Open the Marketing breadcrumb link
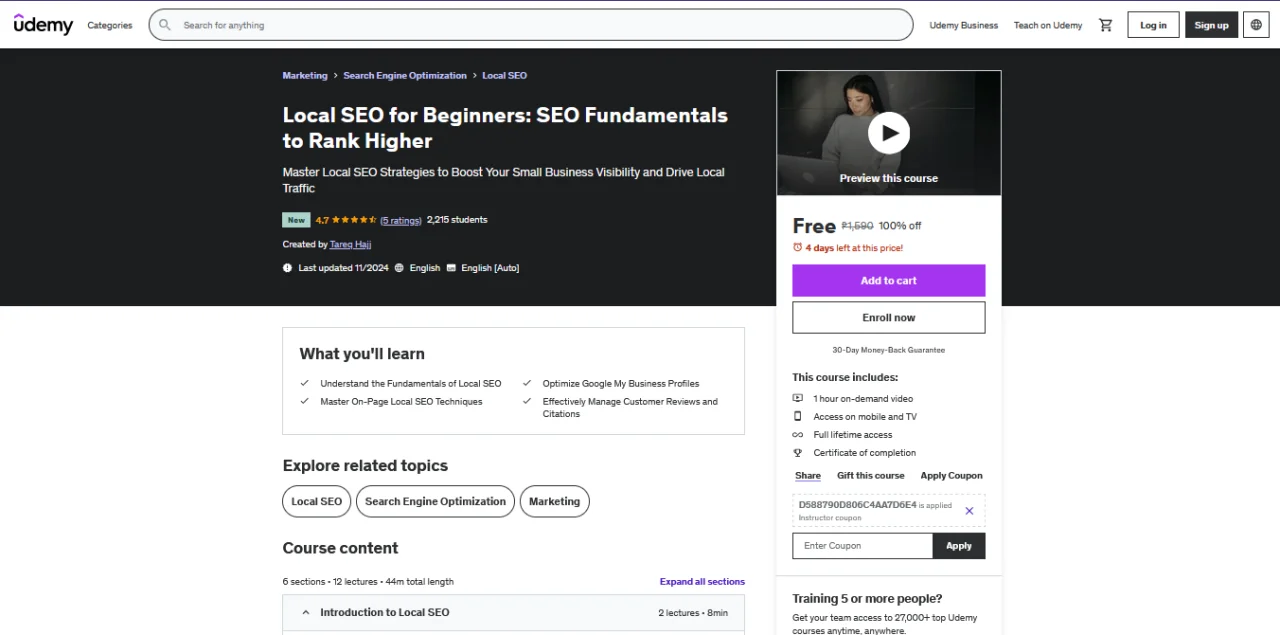This screenshot has height=635, width=1280. tap(305, 76)
